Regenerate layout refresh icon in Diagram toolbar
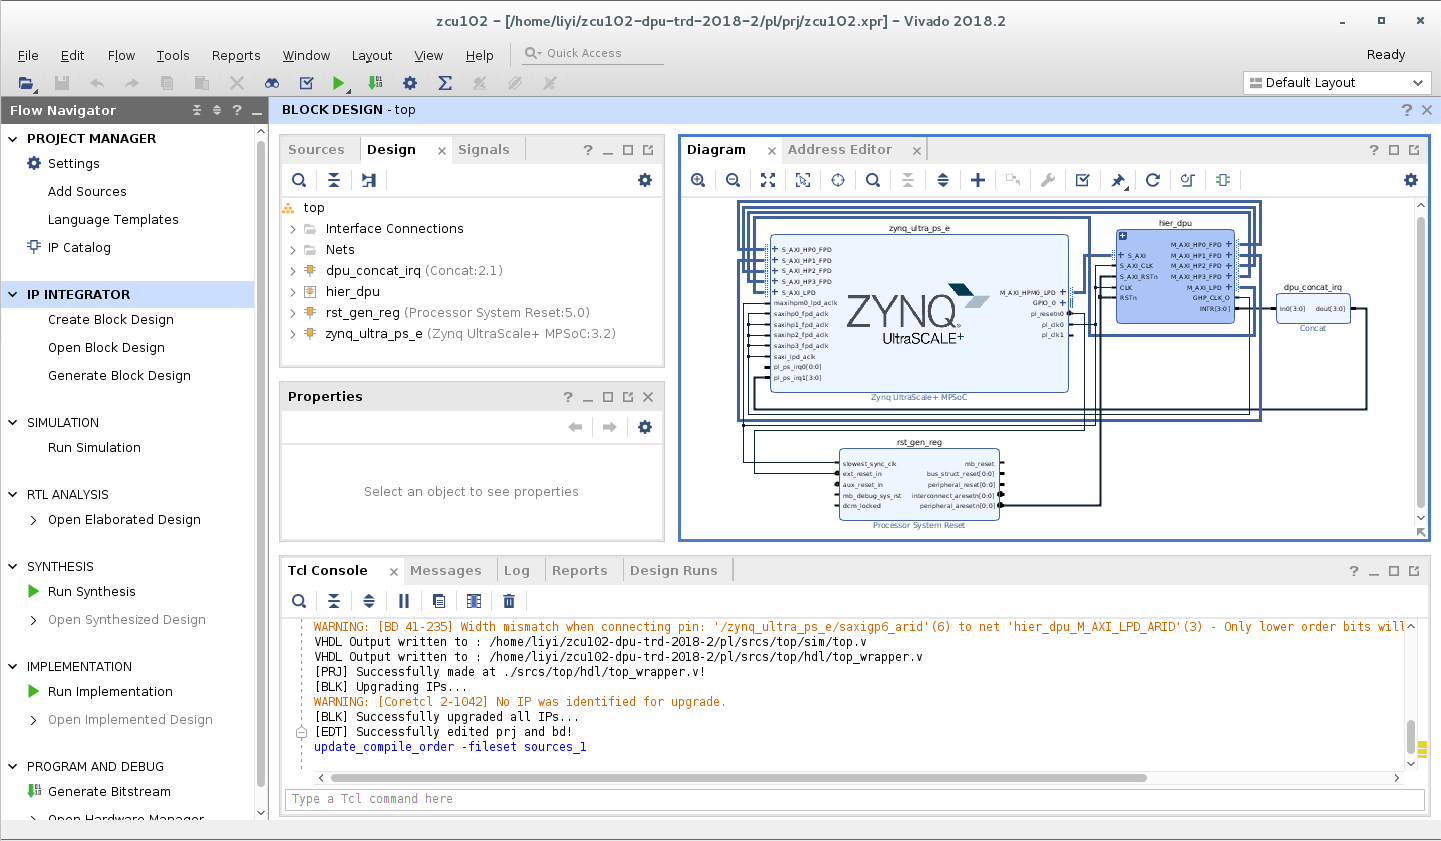The image size is (1441, 841). (1153, 180)
